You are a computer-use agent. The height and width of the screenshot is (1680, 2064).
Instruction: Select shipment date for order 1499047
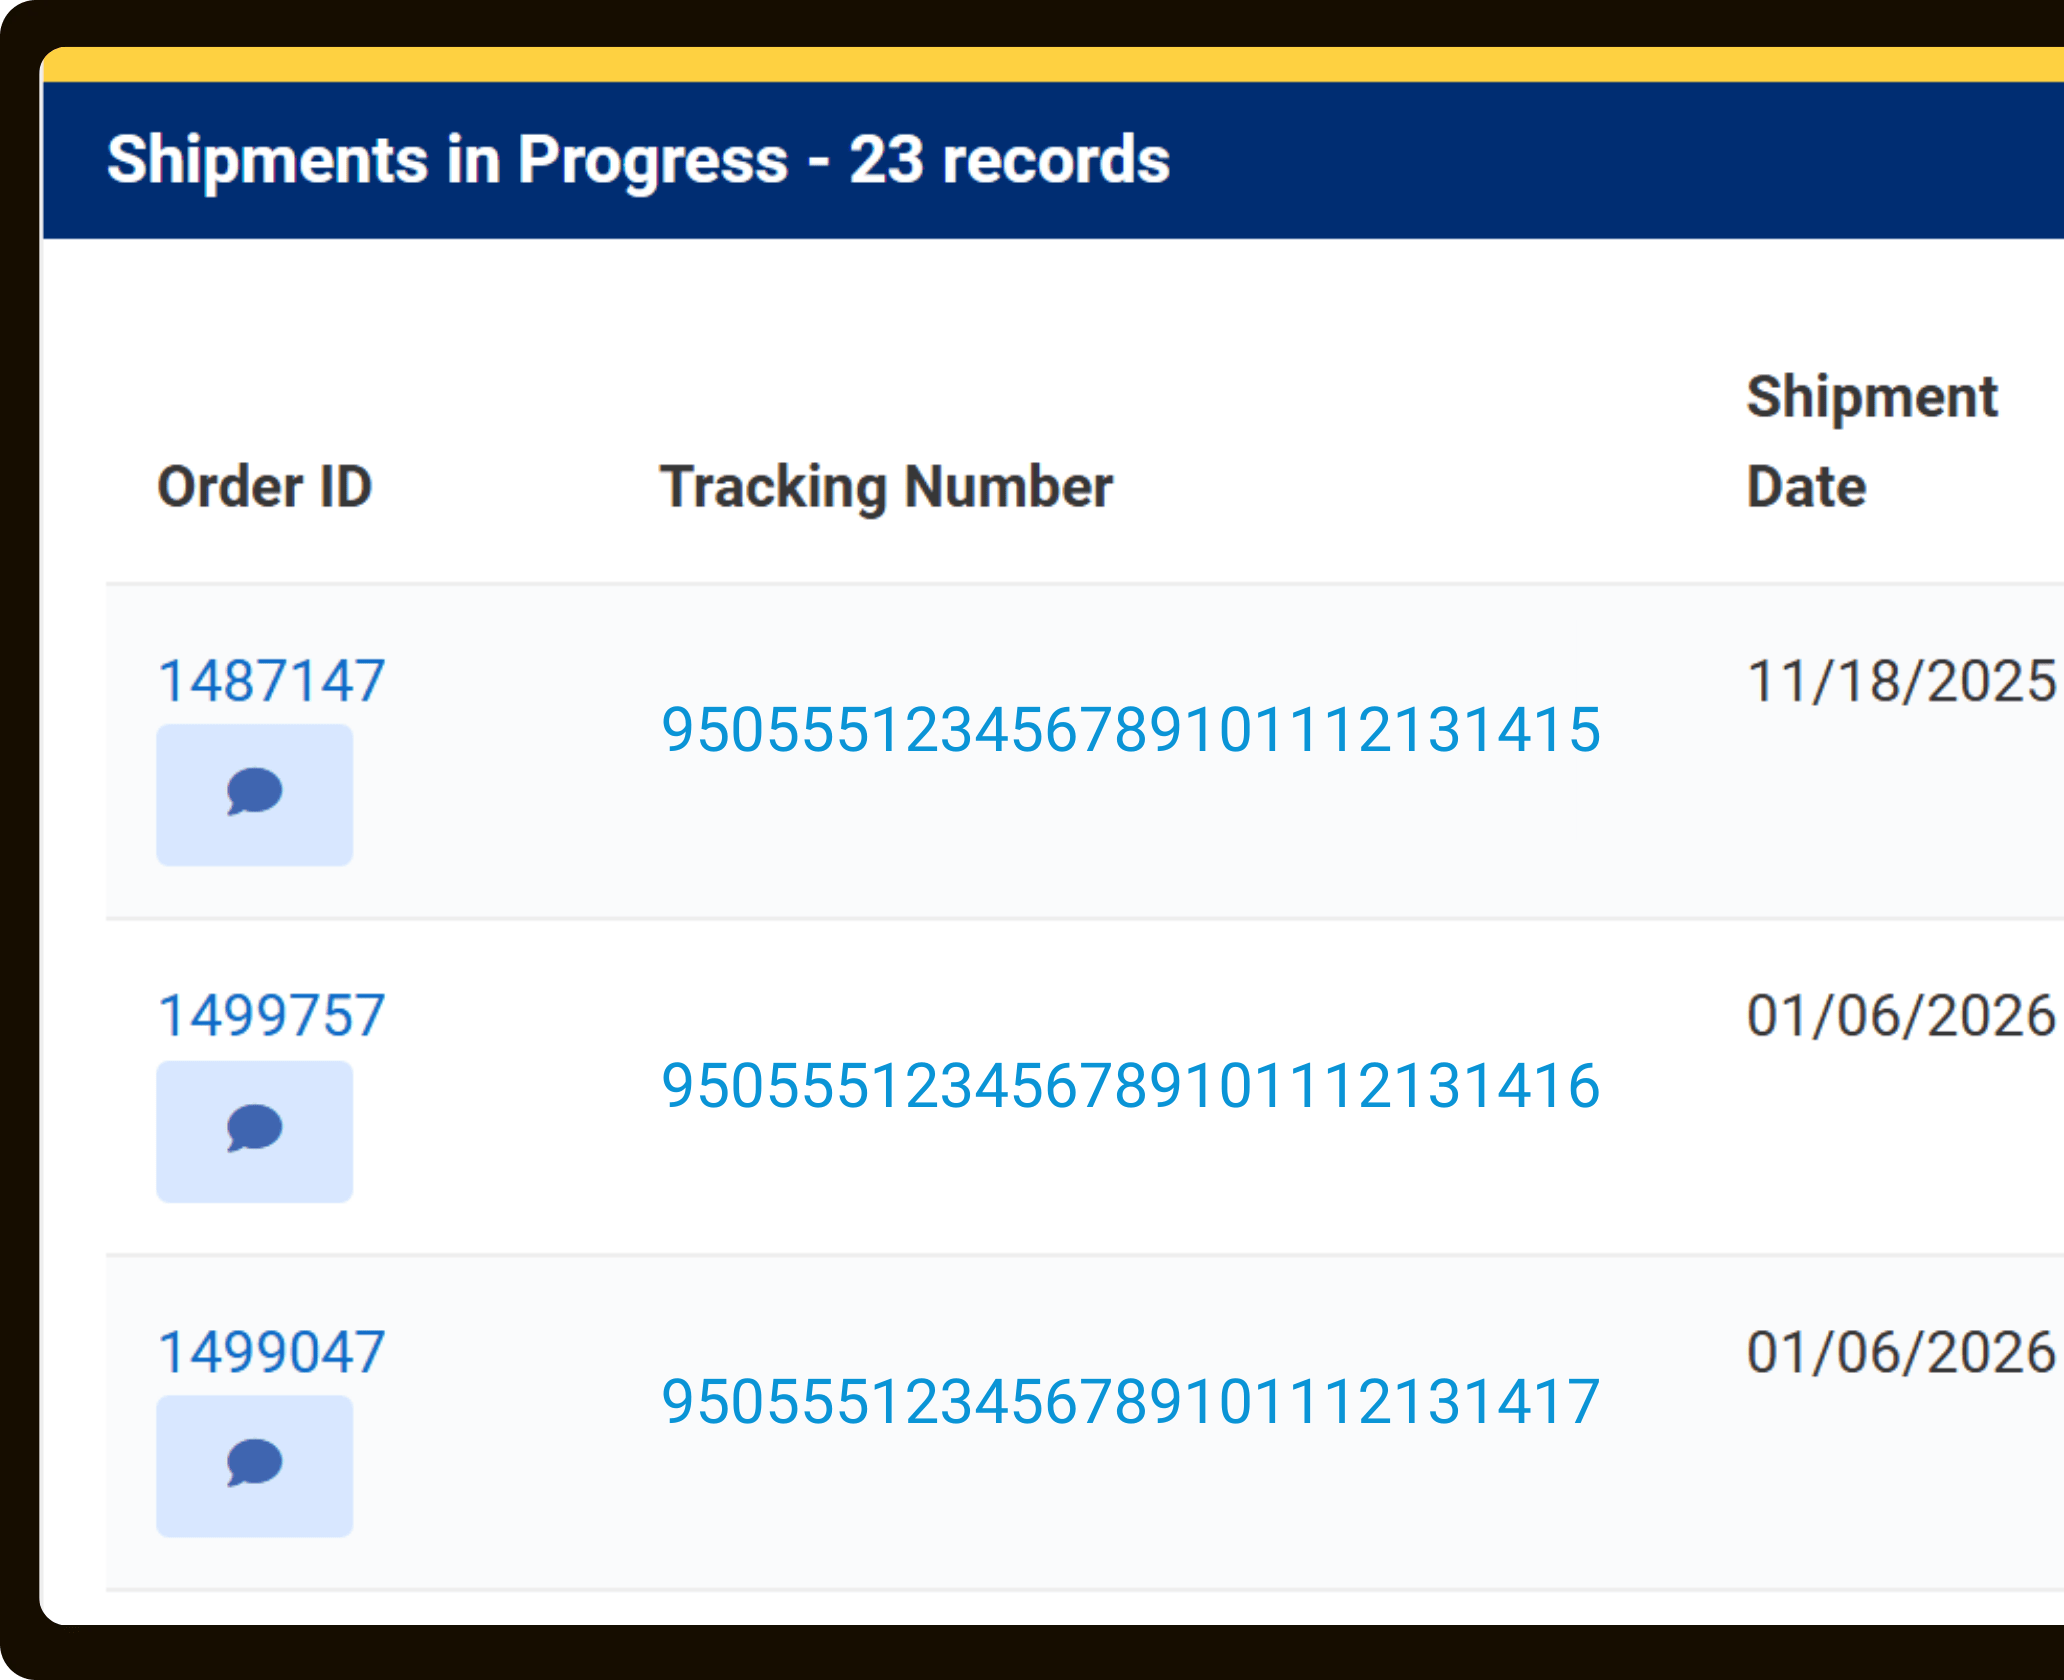(1900, 1352)
